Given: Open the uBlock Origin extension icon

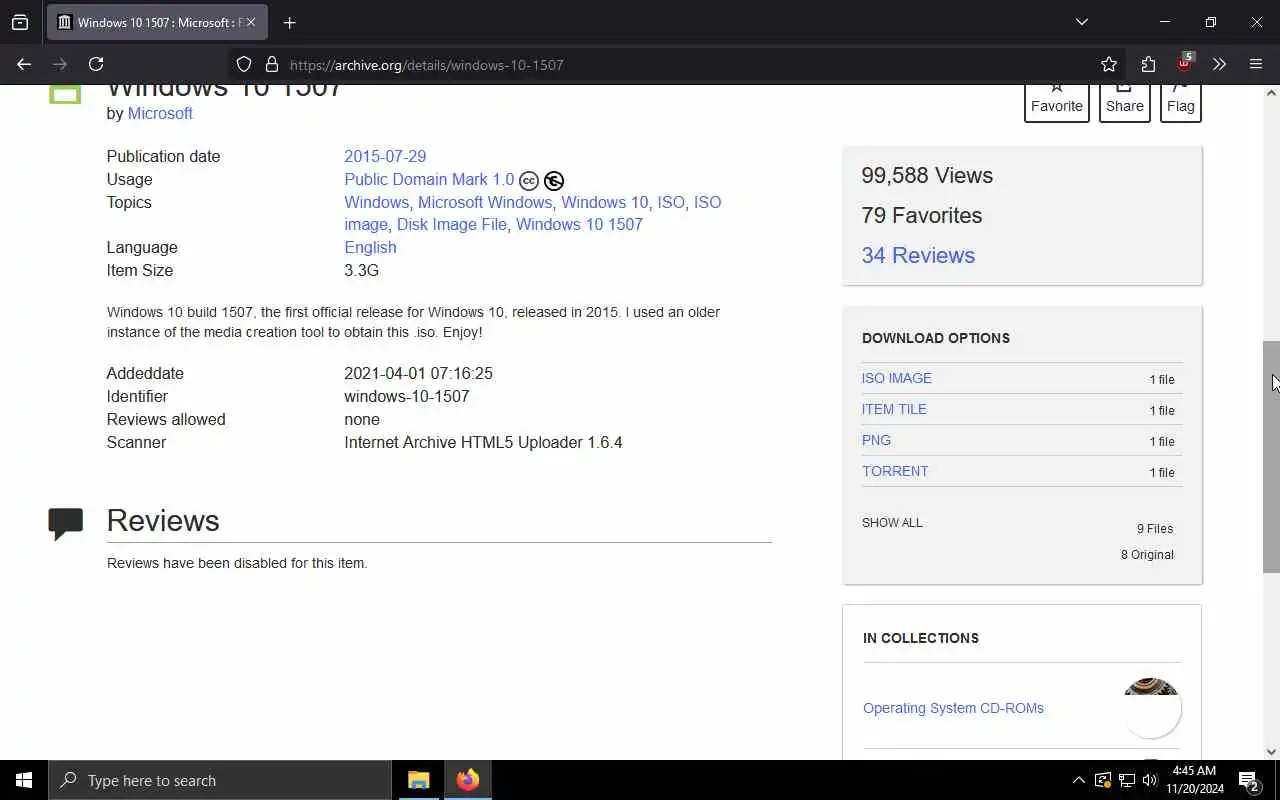Looking at the screenshot, I should (1185, 64).
